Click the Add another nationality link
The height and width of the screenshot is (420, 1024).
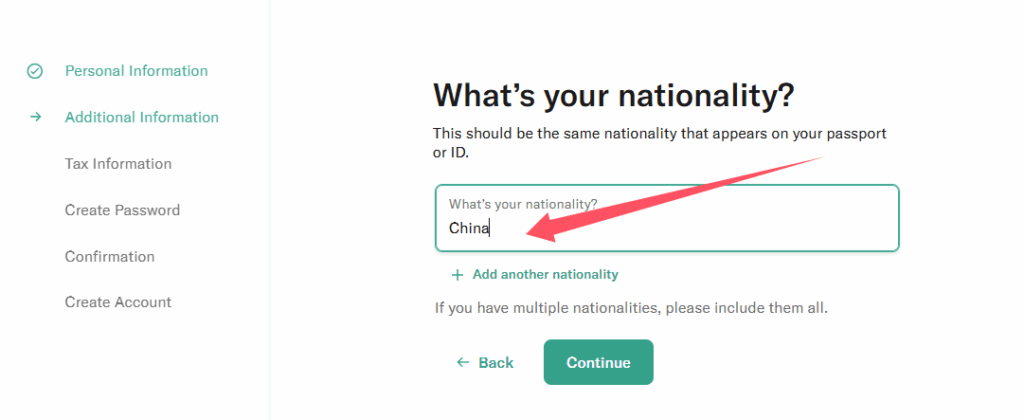[545, 274]
